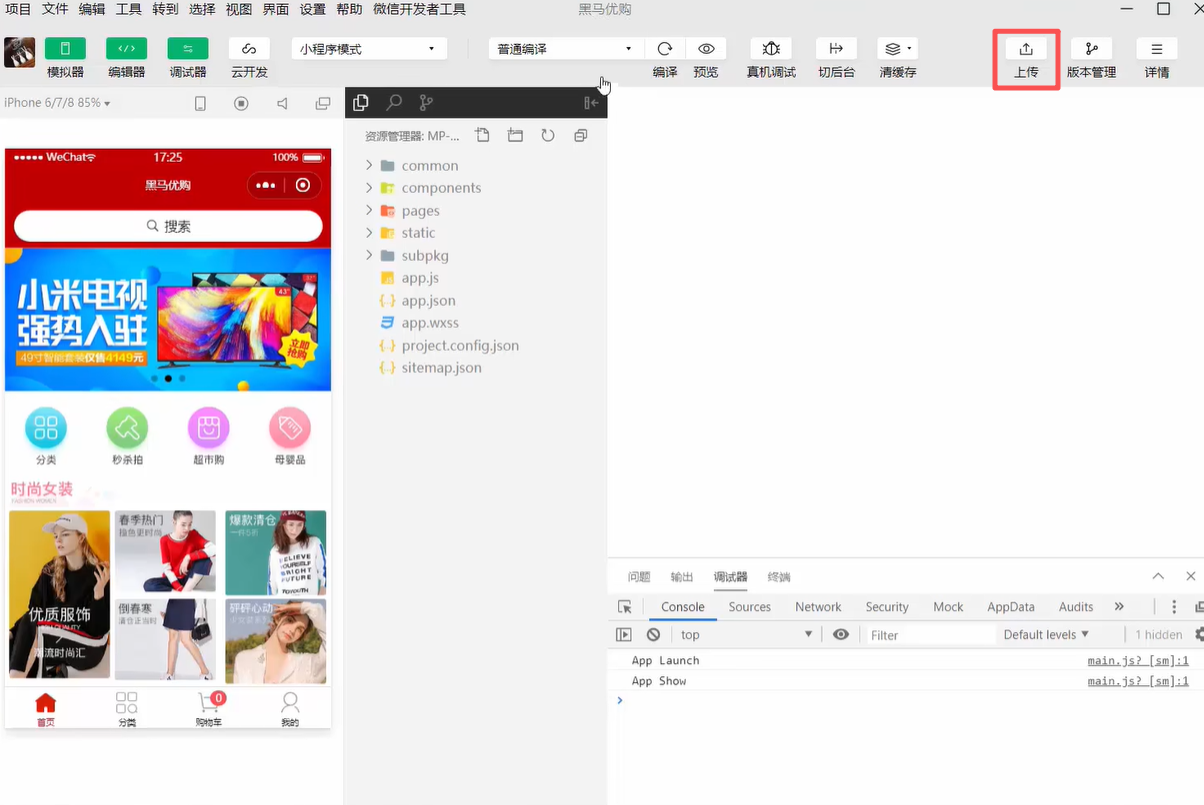Open the search icon in editor sidebar
The width and height of the screenshot is (1204, 805).
[394, 103]
